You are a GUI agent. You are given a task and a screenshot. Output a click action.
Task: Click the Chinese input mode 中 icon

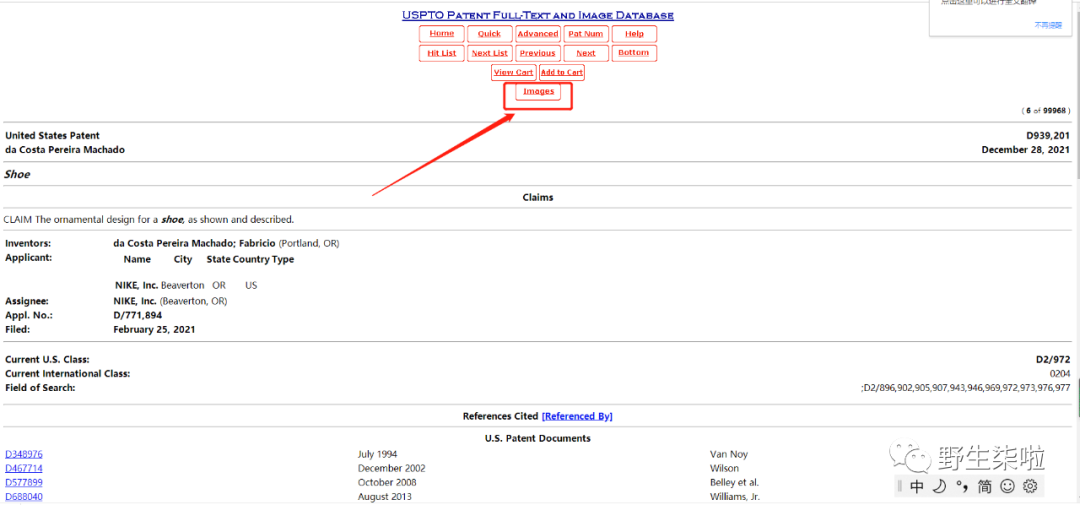click(917, 486)
